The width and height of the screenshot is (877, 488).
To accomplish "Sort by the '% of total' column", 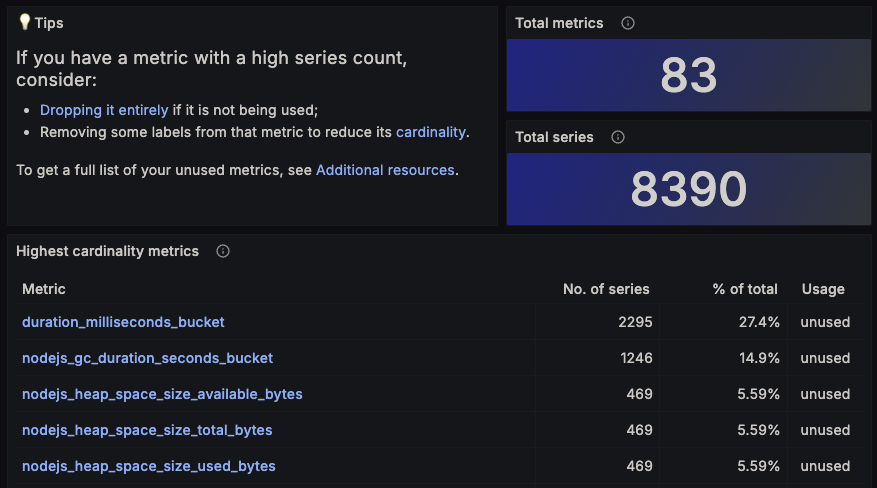I will (x=745, y=289).
